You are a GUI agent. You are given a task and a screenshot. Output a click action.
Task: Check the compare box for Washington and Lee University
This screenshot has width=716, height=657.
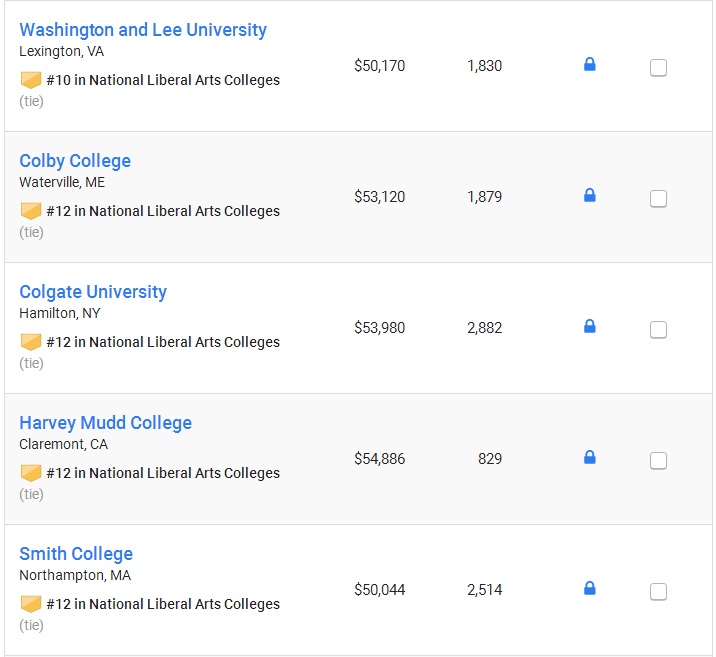point(658,68)
